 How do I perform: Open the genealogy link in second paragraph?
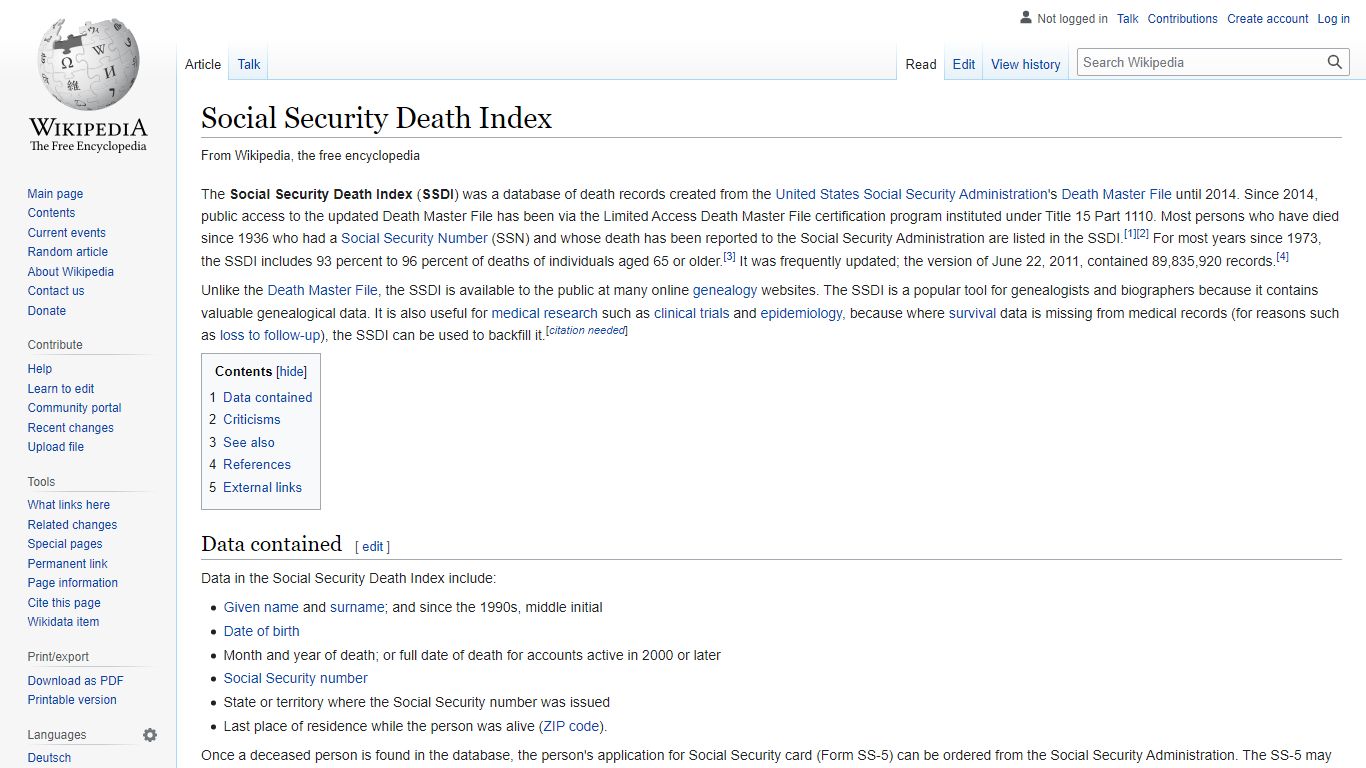pos(725,290)
